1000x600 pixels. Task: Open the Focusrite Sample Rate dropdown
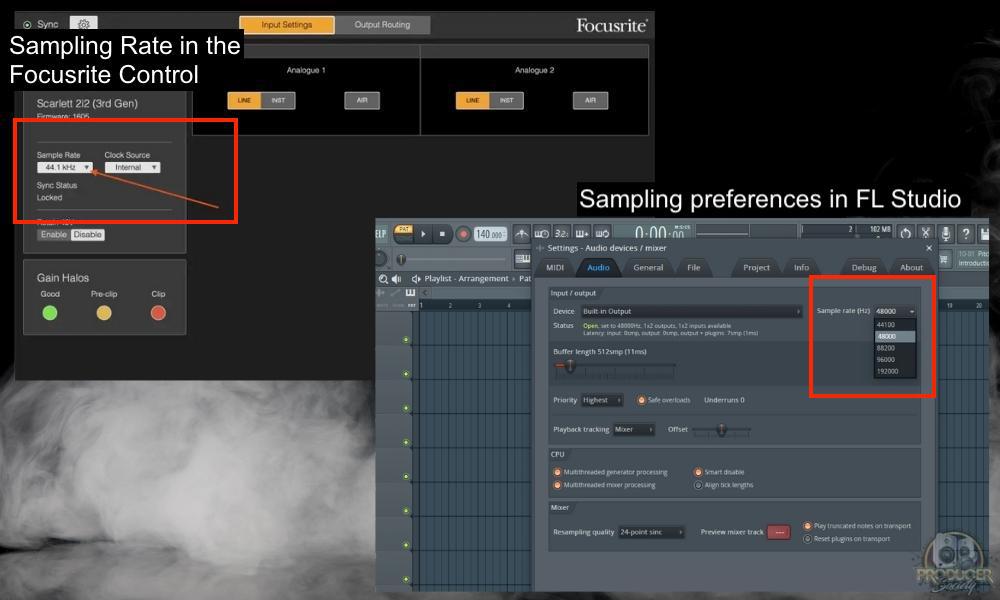(x=65, y=168)
